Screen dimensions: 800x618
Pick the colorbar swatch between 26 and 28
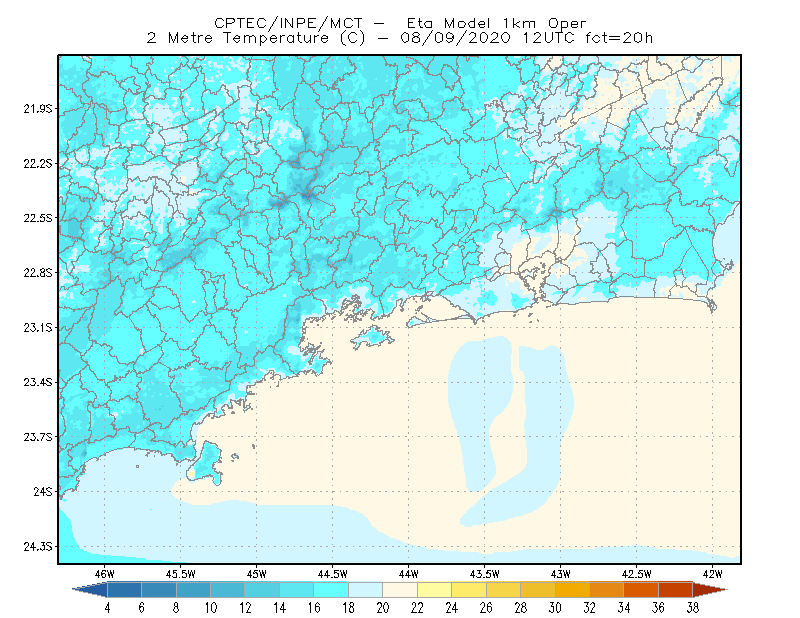[504, 589]
